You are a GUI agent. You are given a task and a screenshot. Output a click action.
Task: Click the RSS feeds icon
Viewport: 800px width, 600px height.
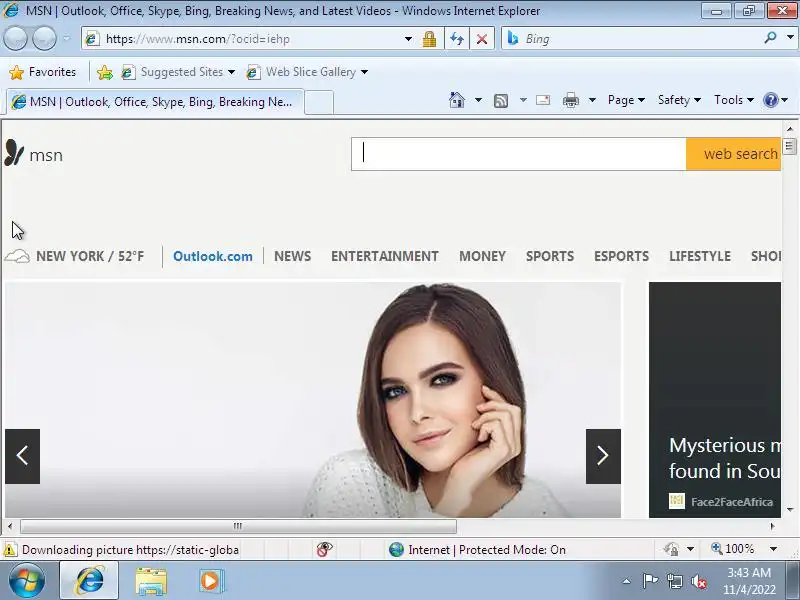click(501, 101)
